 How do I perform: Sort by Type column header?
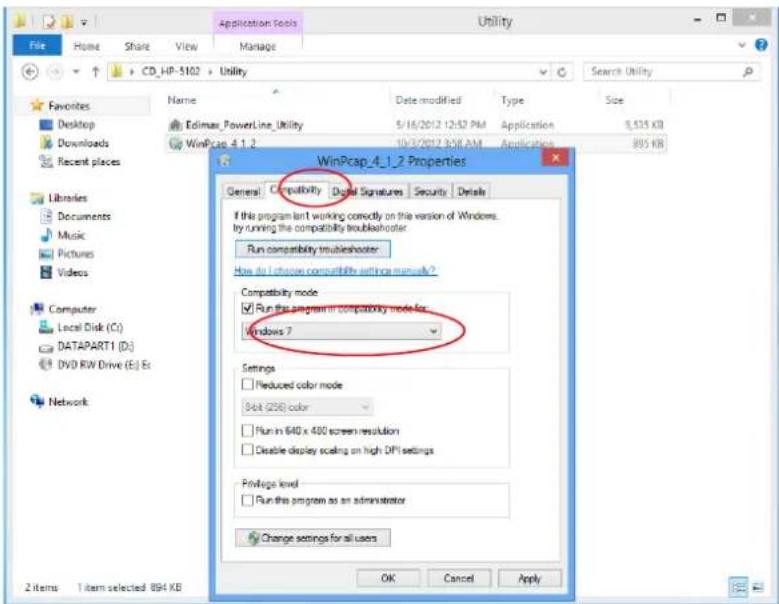[512, 100]
